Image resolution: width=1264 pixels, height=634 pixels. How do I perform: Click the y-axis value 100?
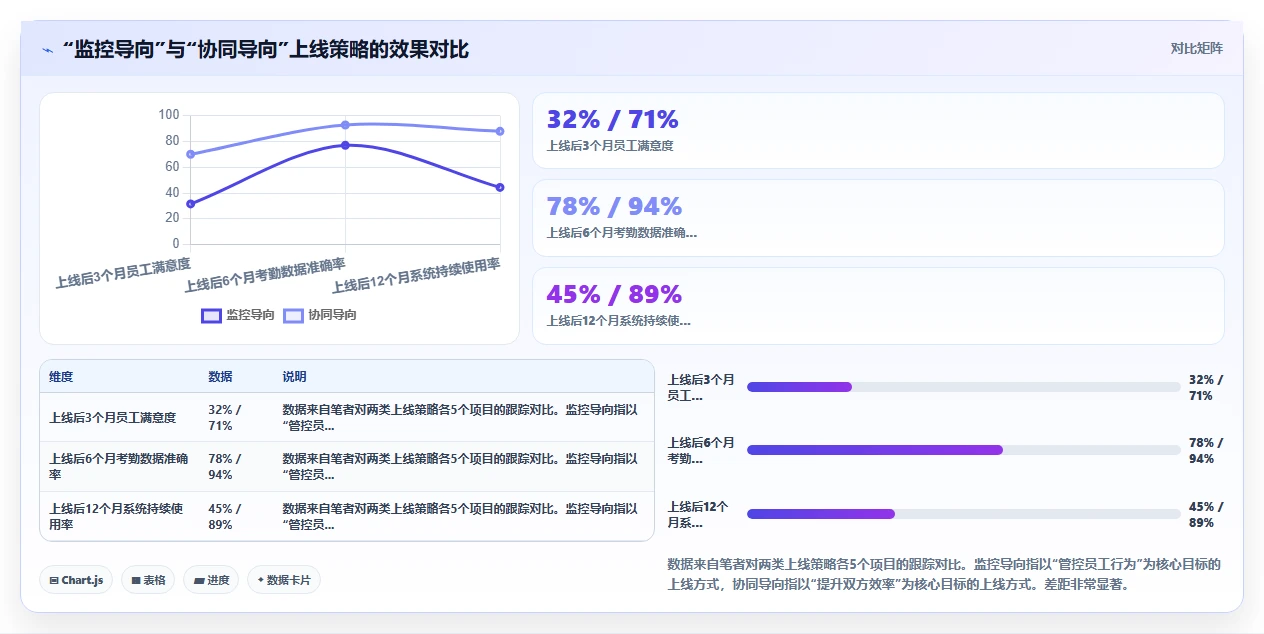[169, 115]
